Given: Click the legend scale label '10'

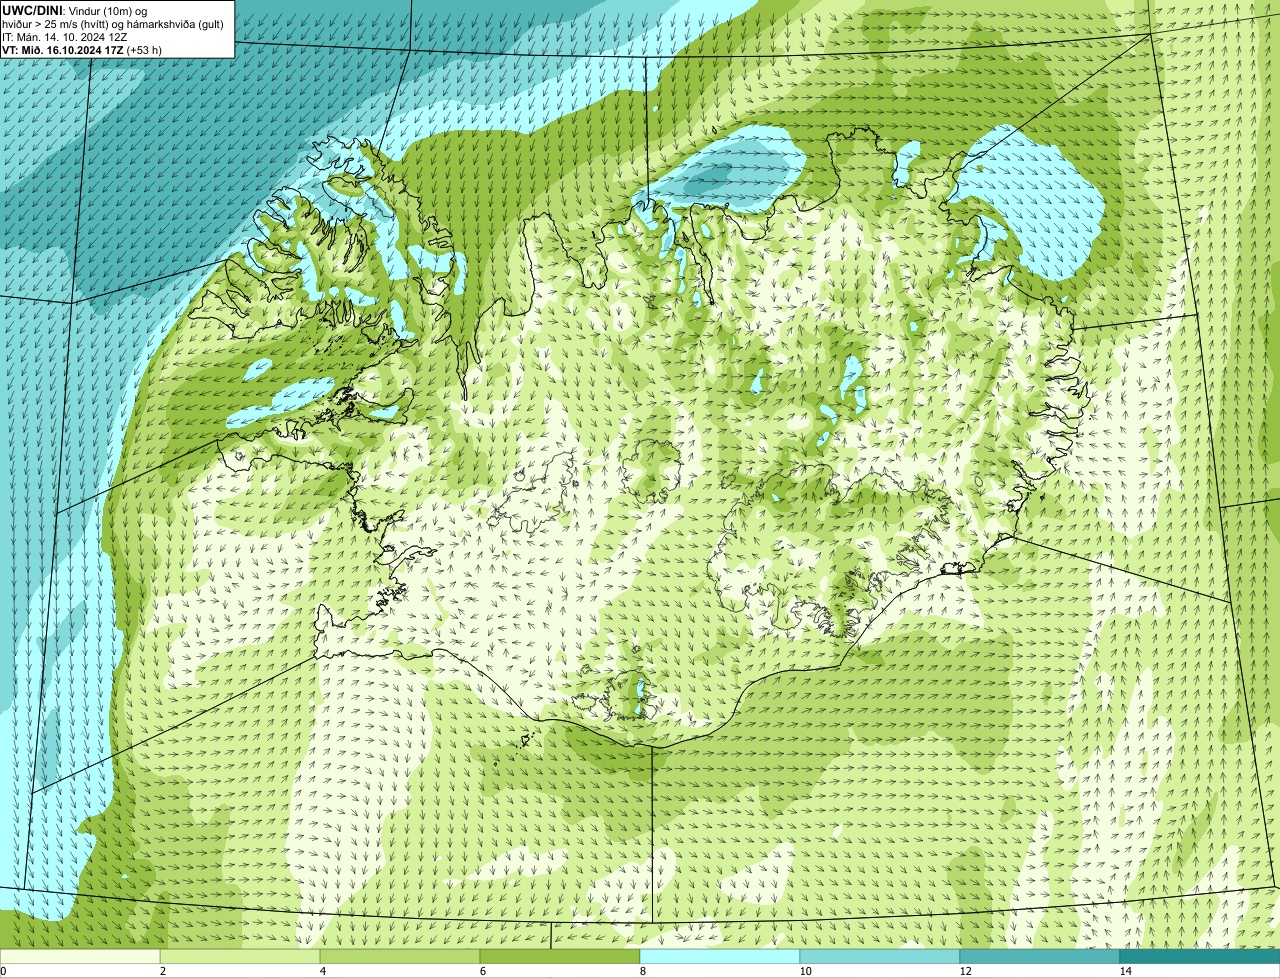Looking at the screenshot, I should point(805,971).
